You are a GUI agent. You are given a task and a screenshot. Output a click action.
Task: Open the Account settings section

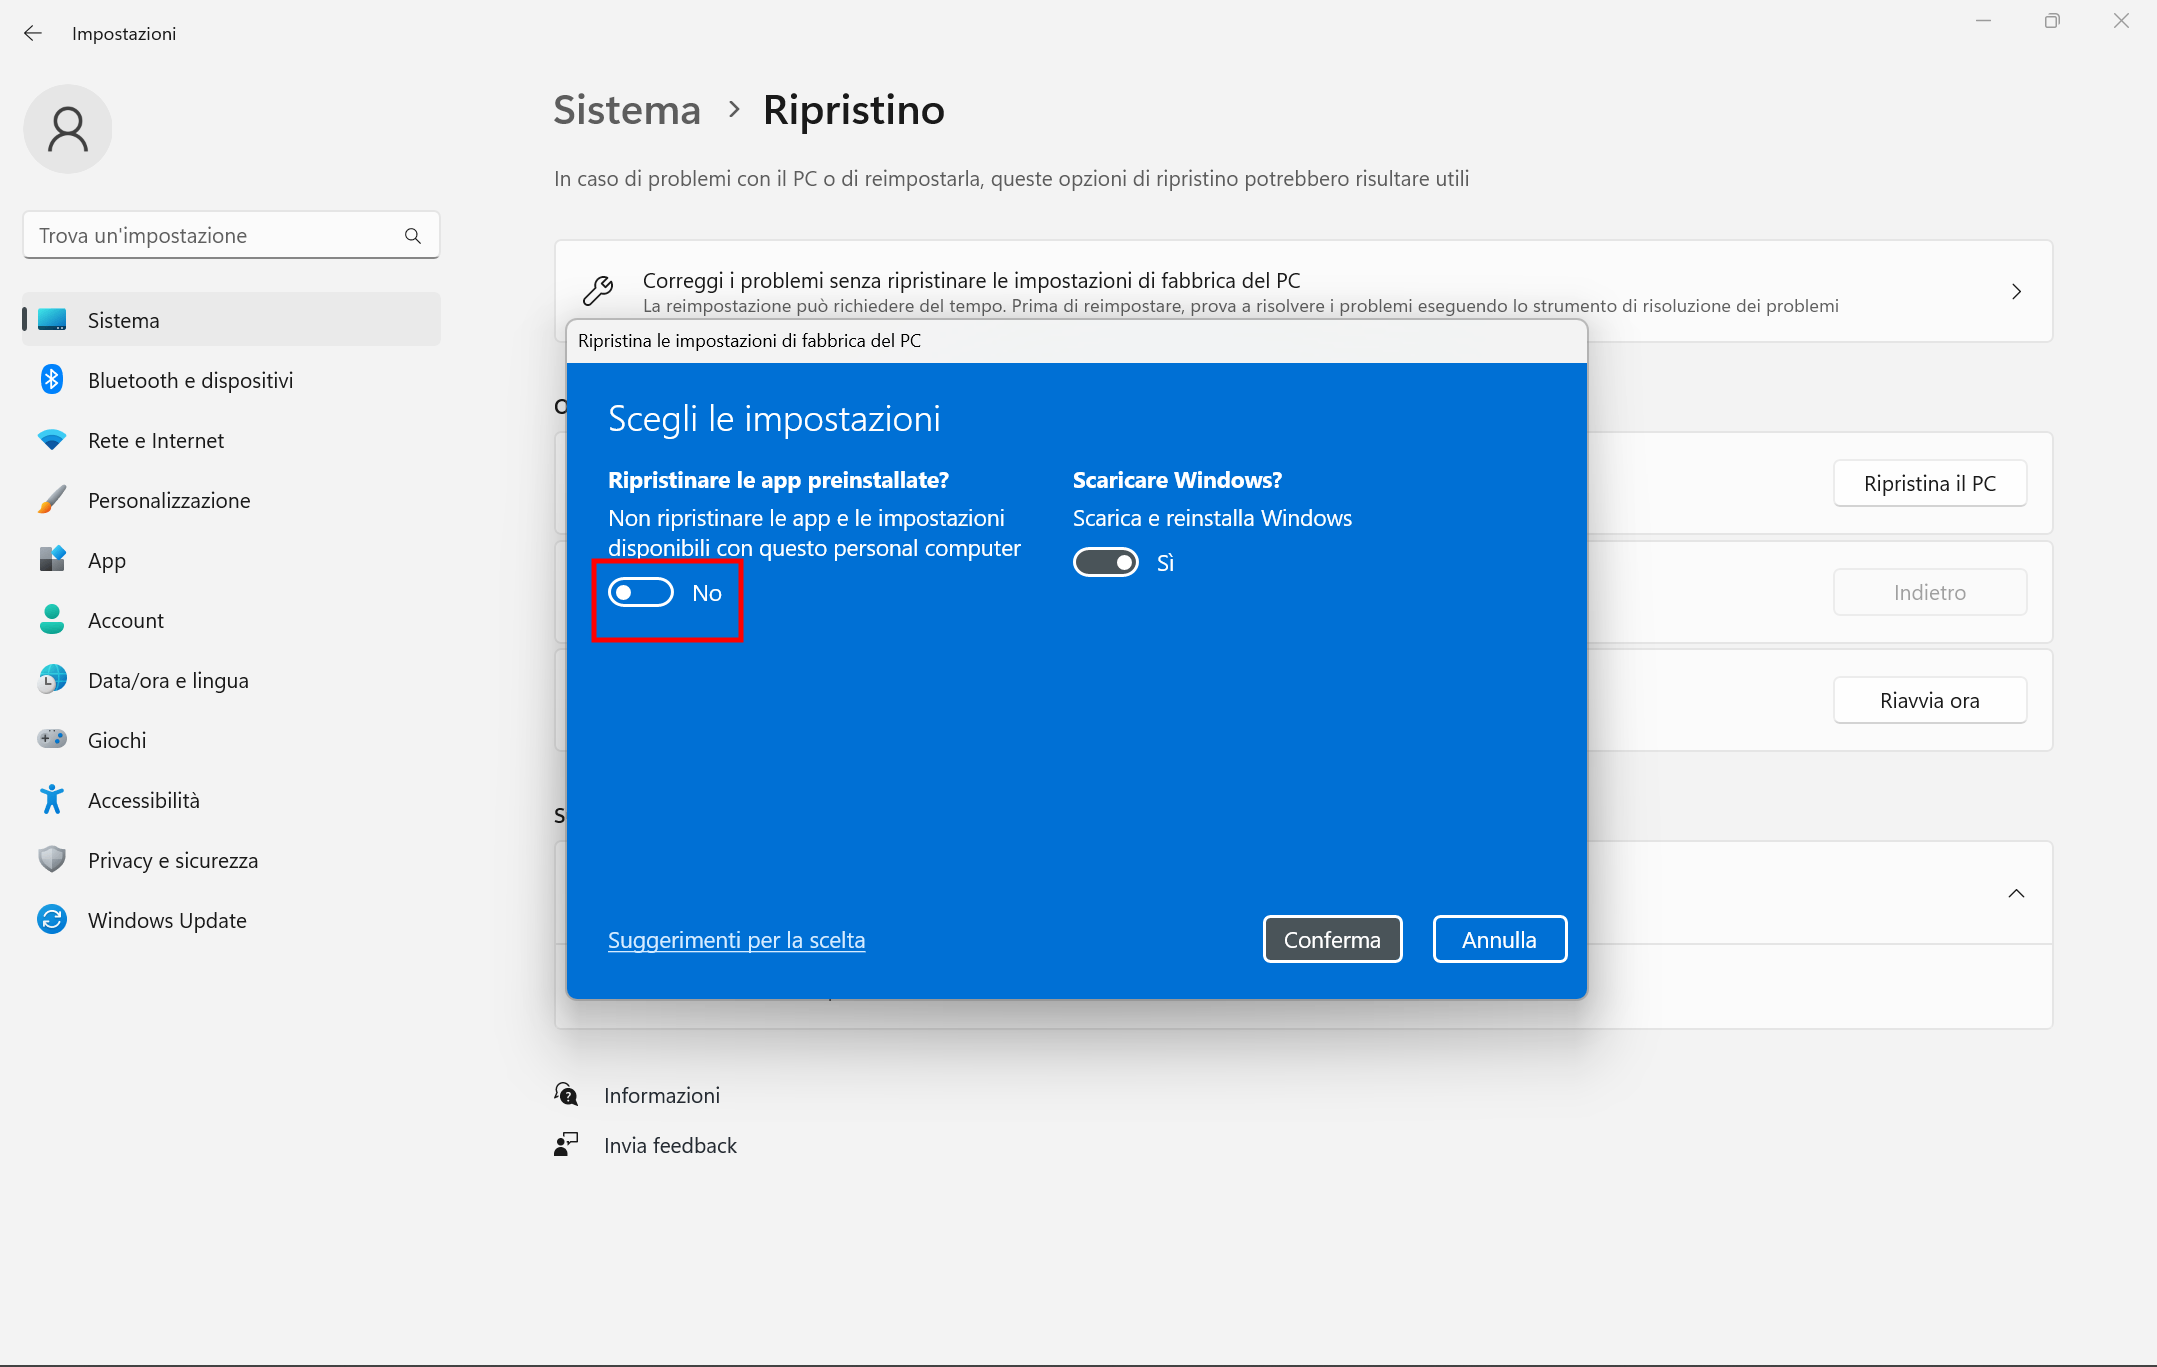125,620
